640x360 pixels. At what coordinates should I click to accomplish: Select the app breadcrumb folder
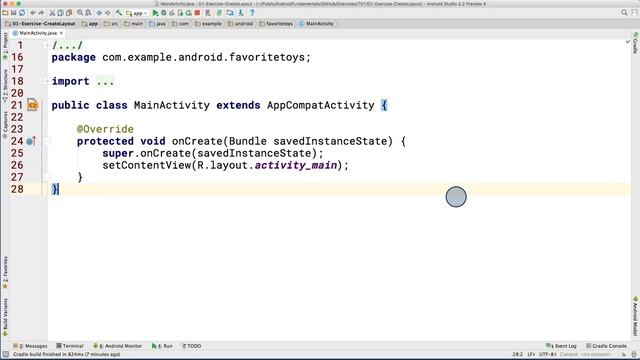[90, 24]
